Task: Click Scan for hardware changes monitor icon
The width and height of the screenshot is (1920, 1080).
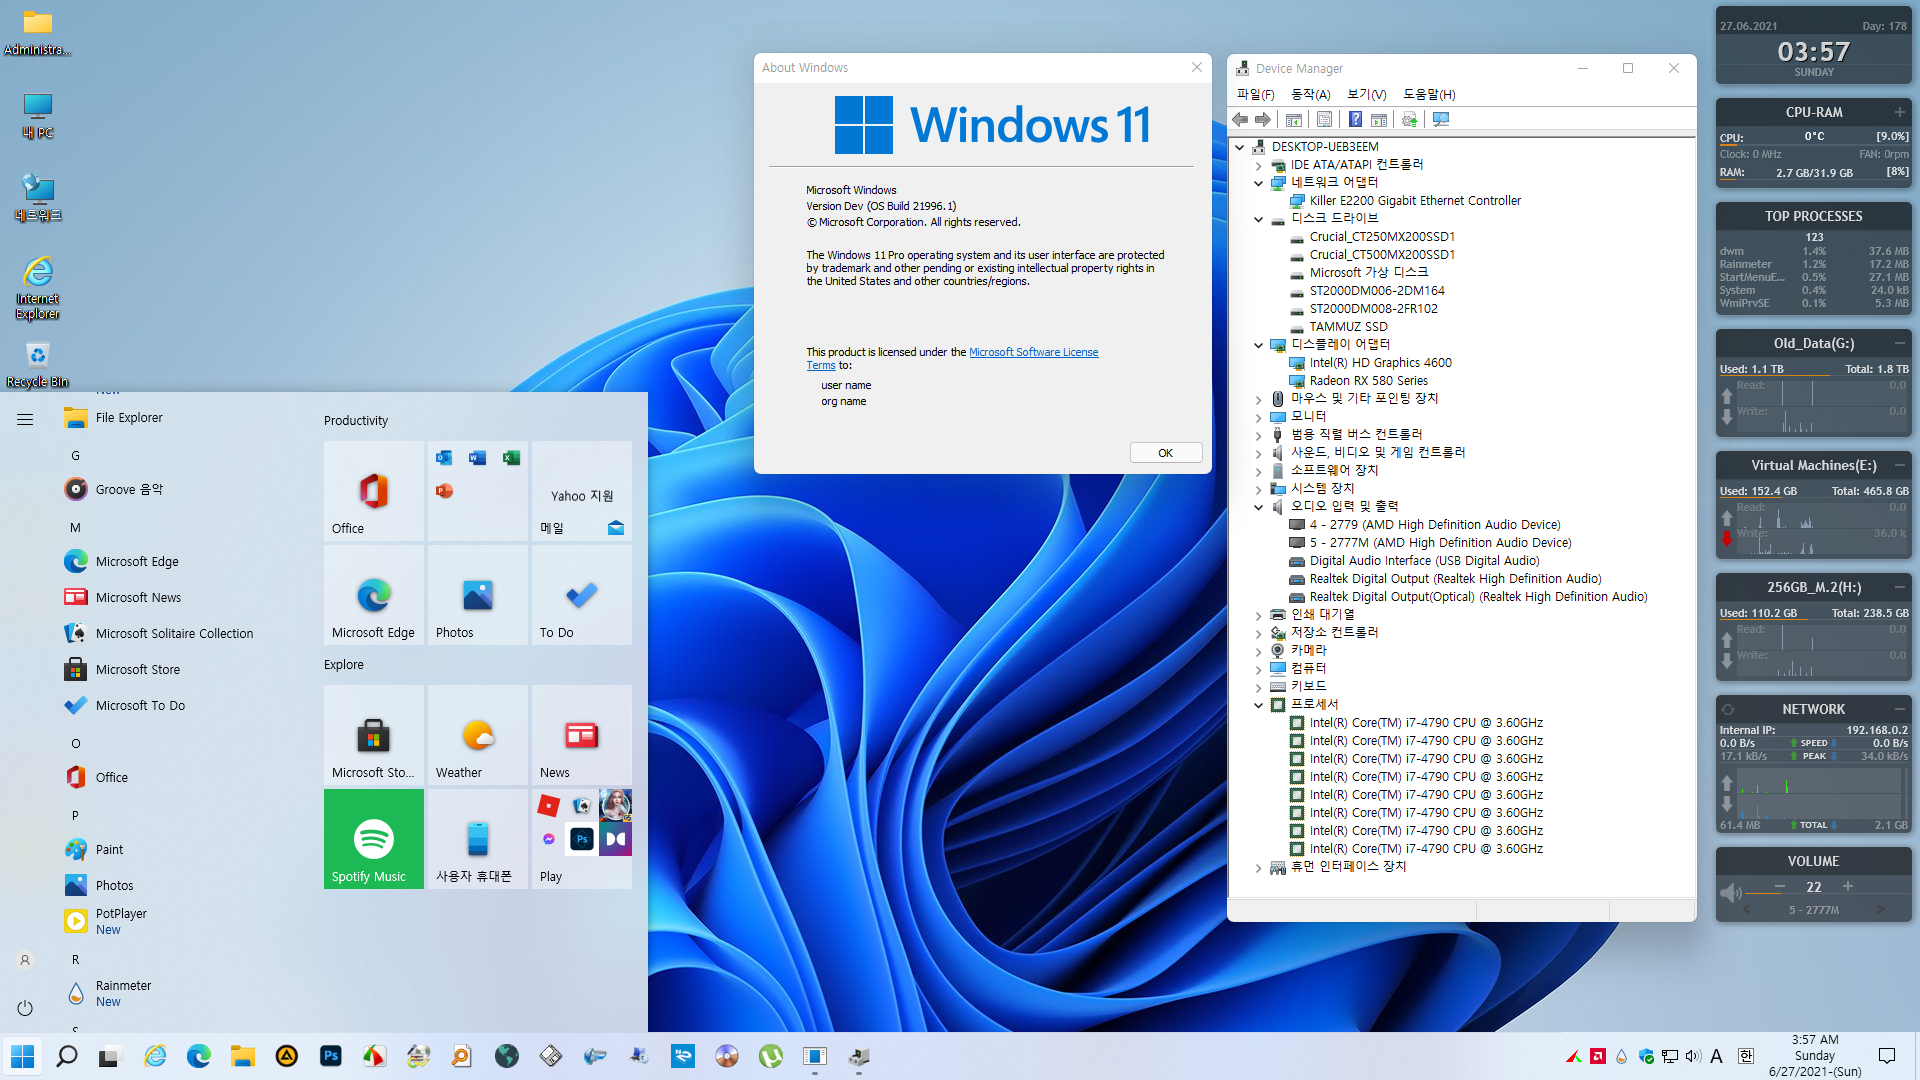Action: pos(1441,120)
